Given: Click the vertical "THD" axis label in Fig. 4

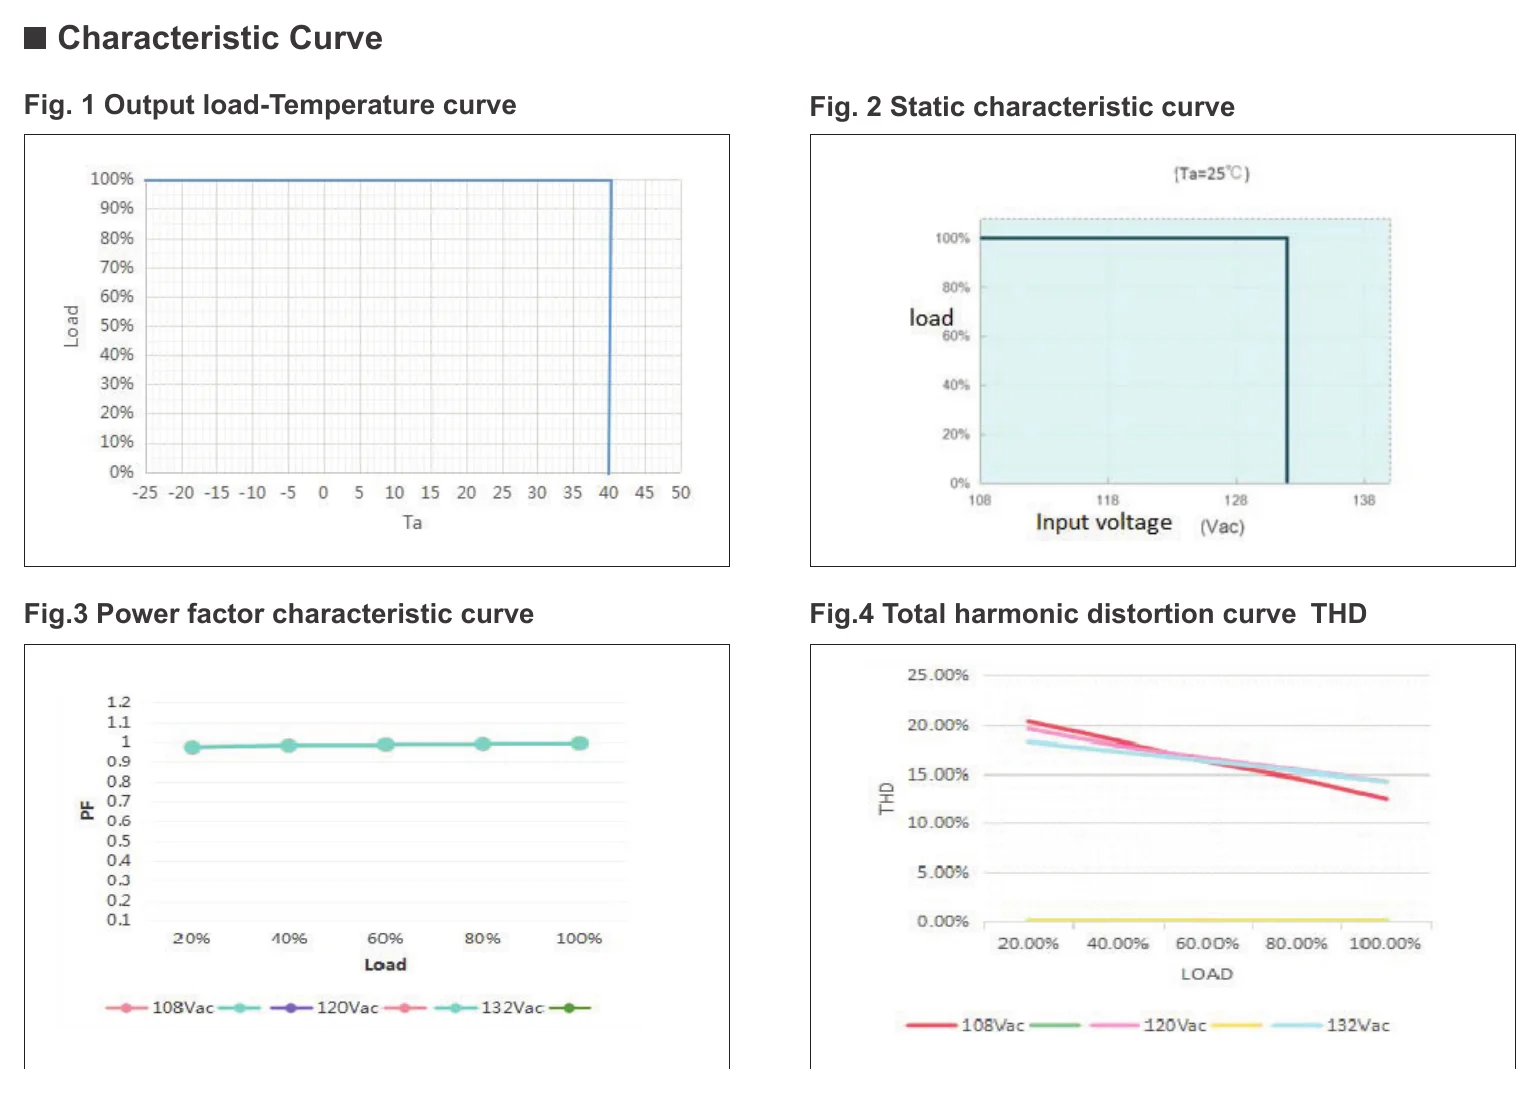Looking at the screenshot, I should (x=886, y=798).
